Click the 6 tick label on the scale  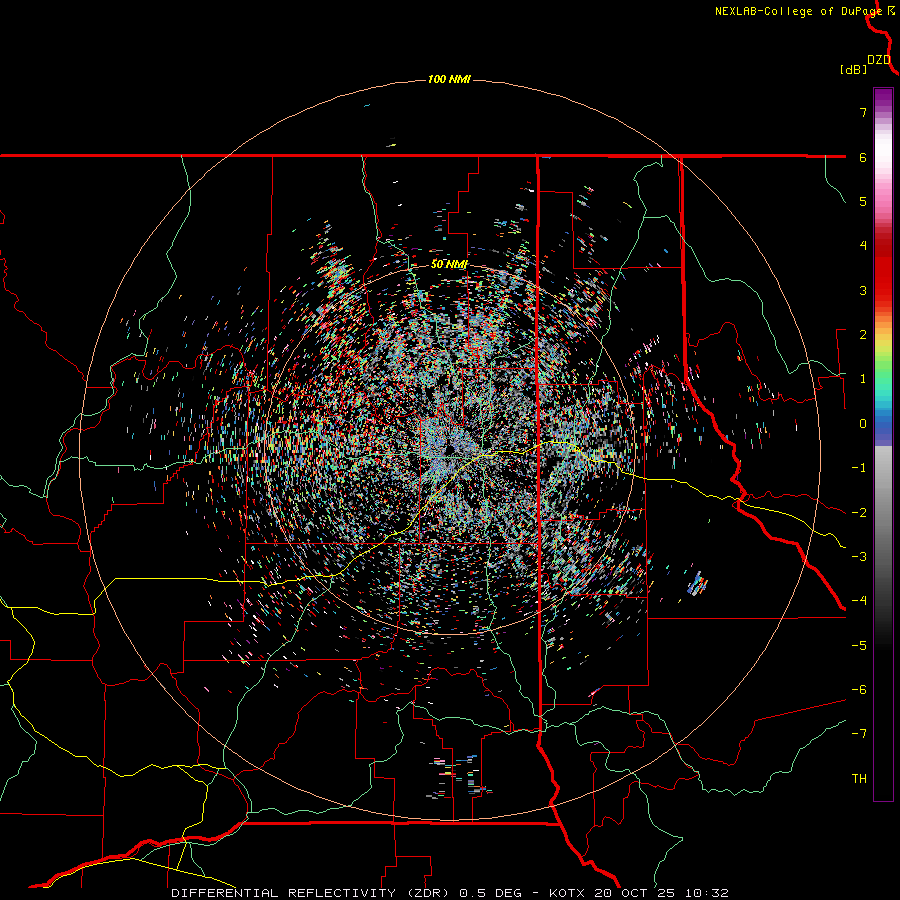(863, 157)
